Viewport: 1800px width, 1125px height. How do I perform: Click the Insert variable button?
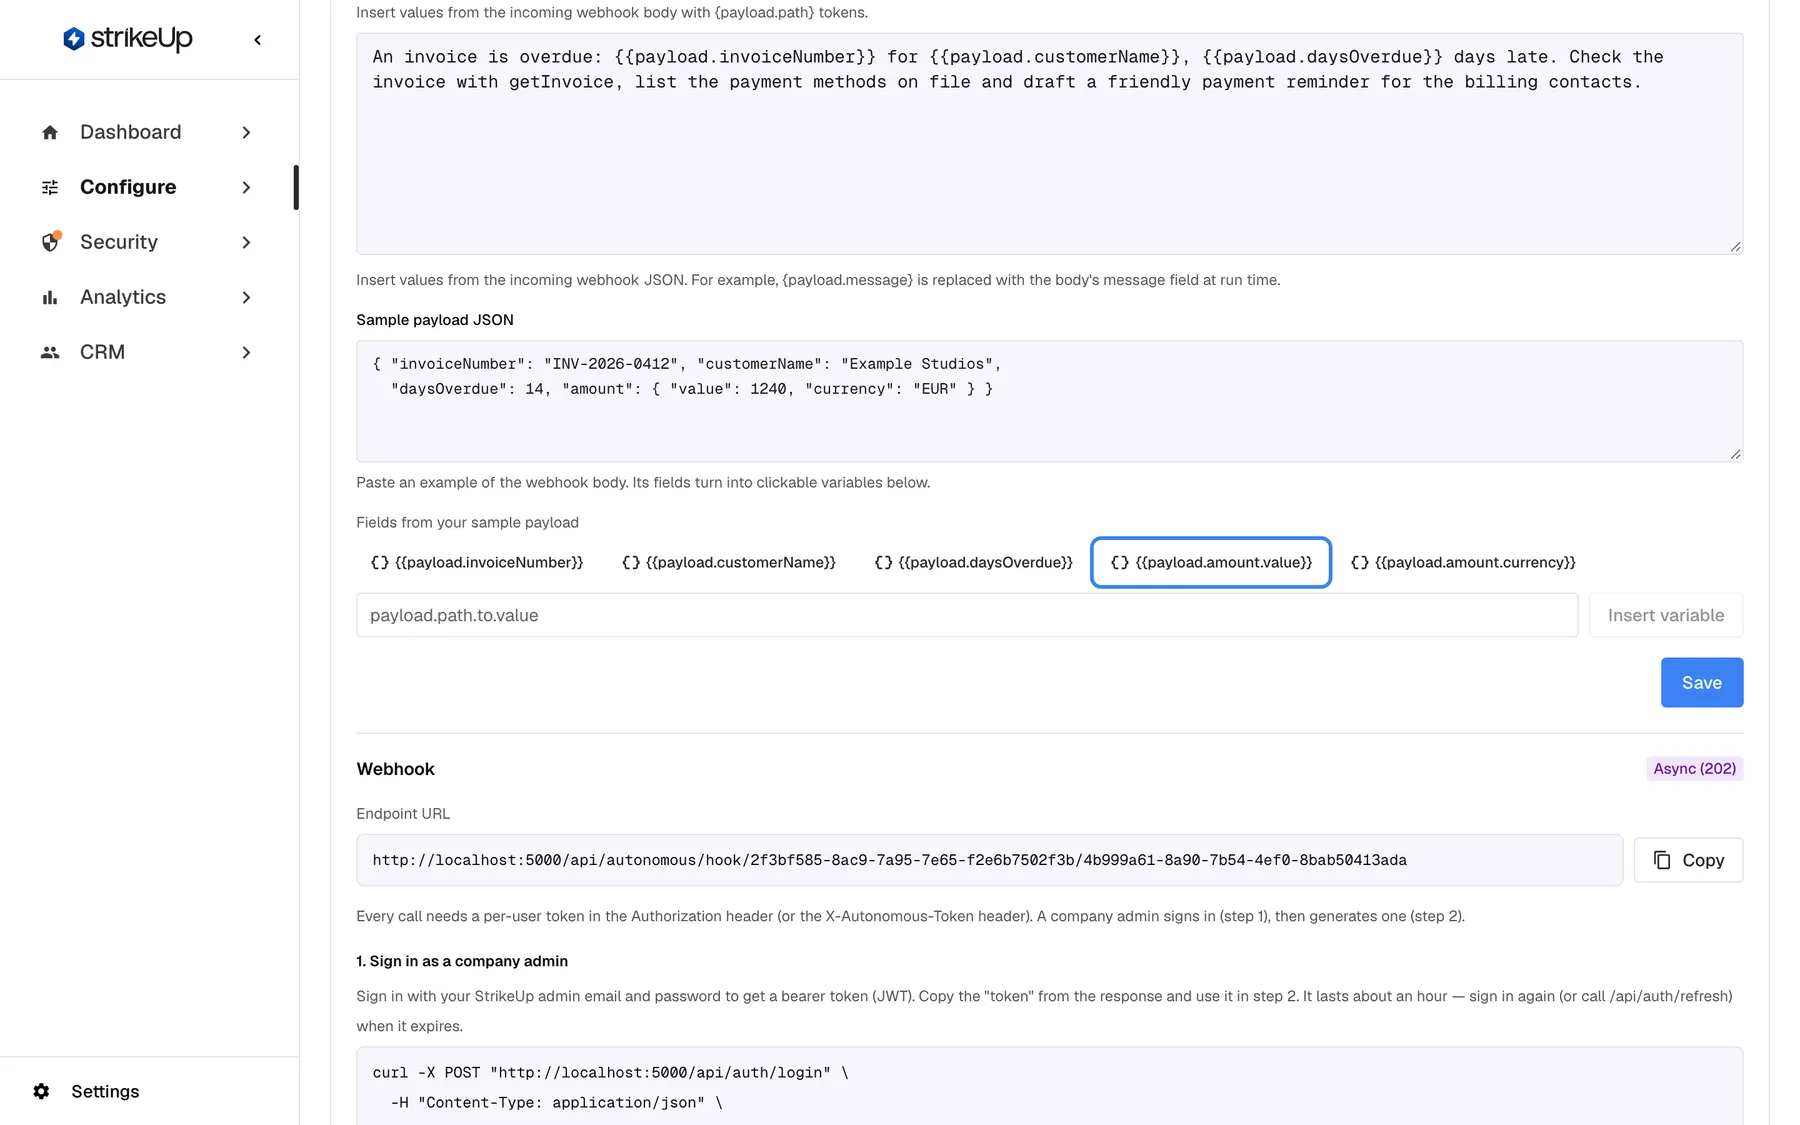click(1666, 615)
